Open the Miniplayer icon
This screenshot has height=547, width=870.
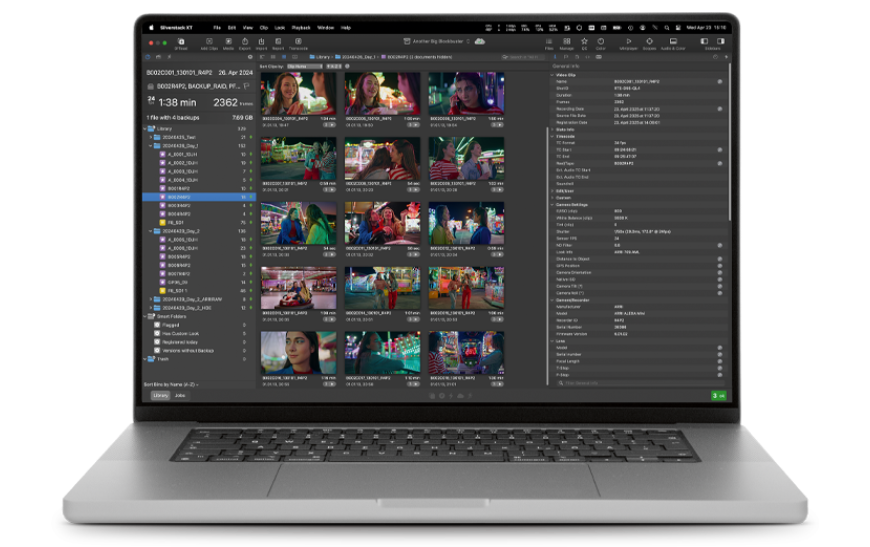629,43
